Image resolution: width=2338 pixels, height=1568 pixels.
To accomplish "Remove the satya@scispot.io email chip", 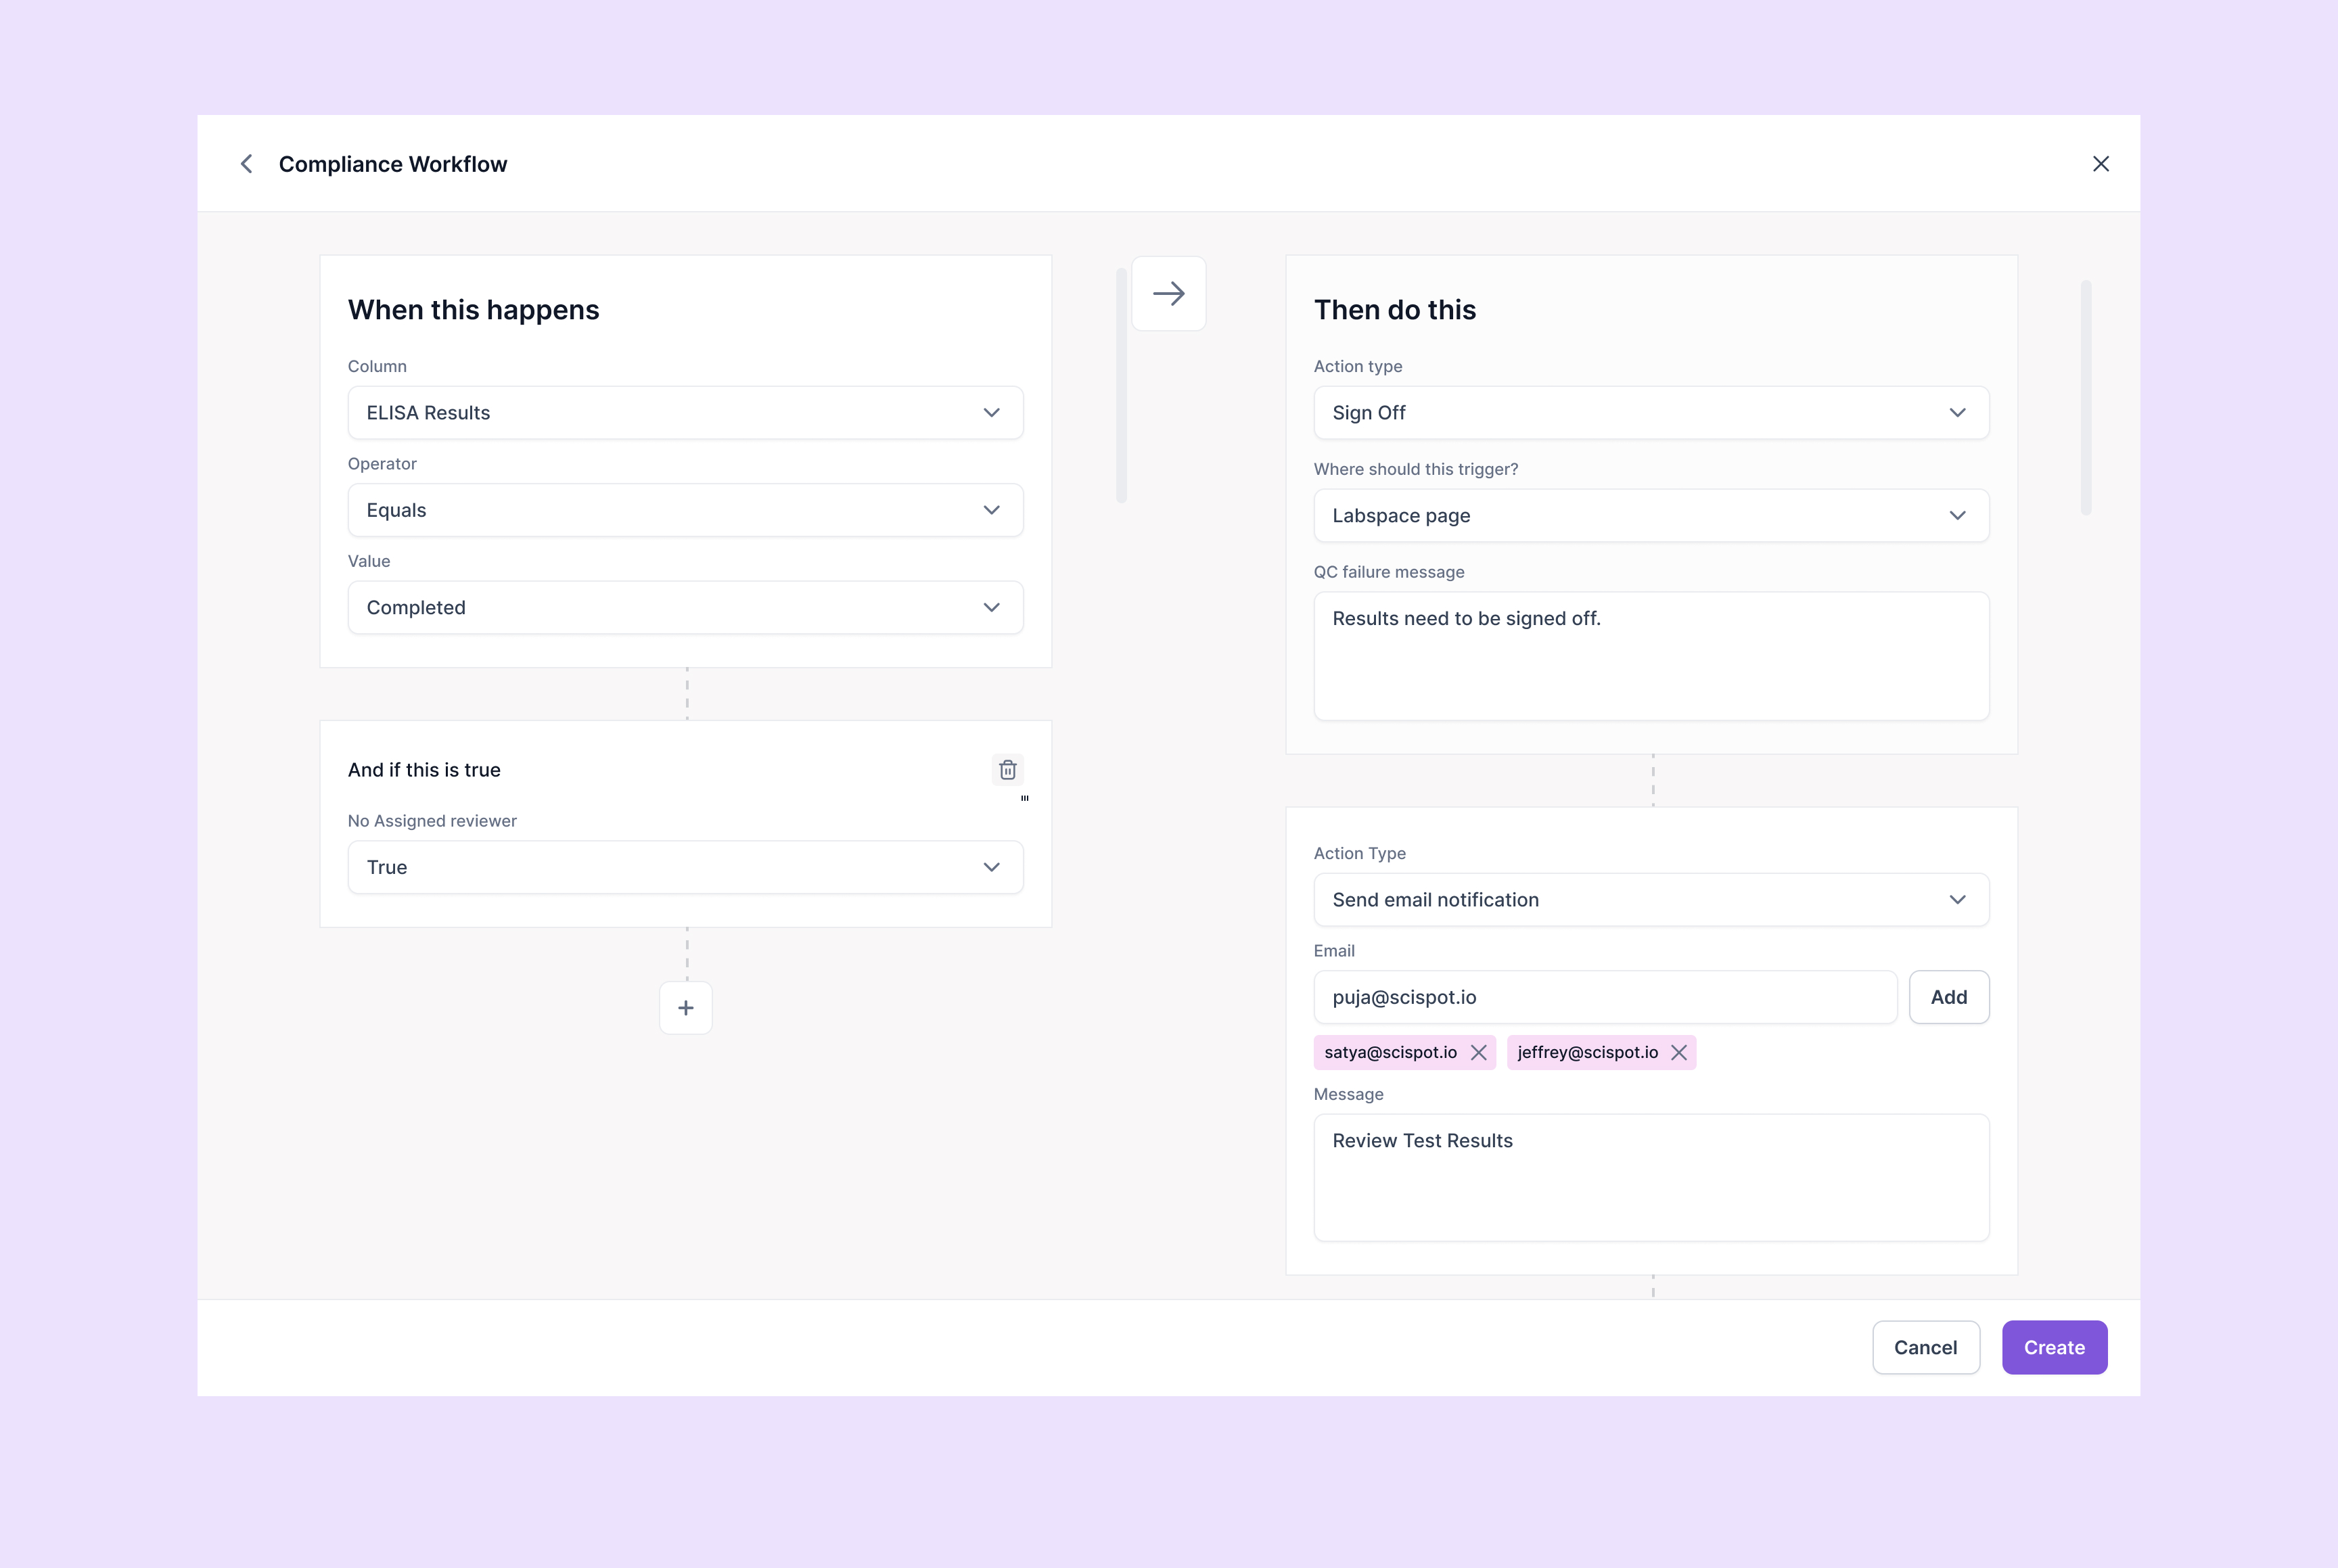I will pyautogui.click(x=1479, y=1052).
